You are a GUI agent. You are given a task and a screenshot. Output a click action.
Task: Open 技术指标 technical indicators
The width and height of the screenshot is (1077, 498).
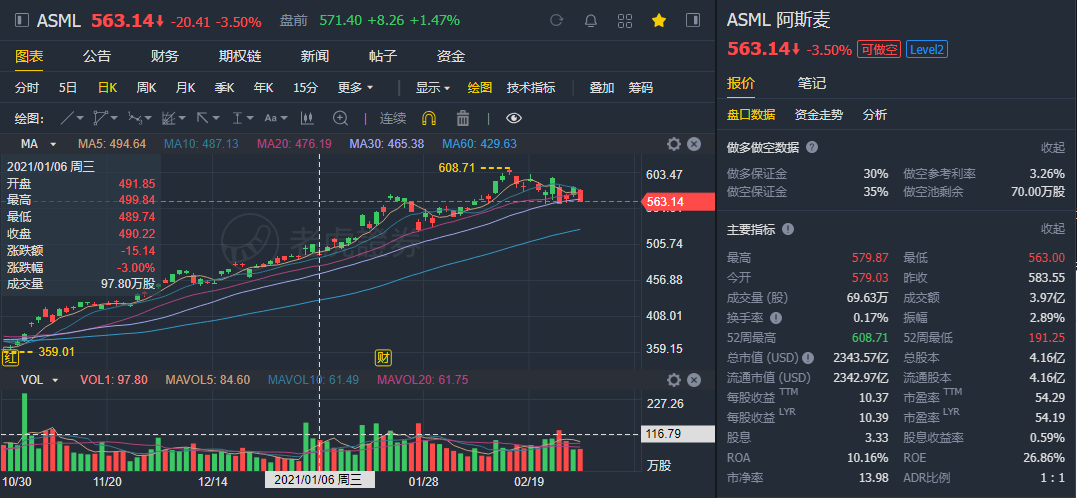coord(531,87)
